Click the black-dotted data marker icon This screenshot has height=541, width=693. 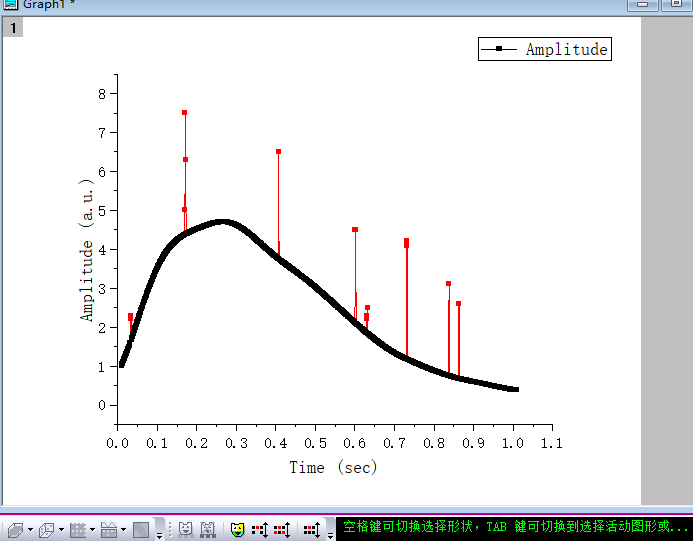pos(312,529)
